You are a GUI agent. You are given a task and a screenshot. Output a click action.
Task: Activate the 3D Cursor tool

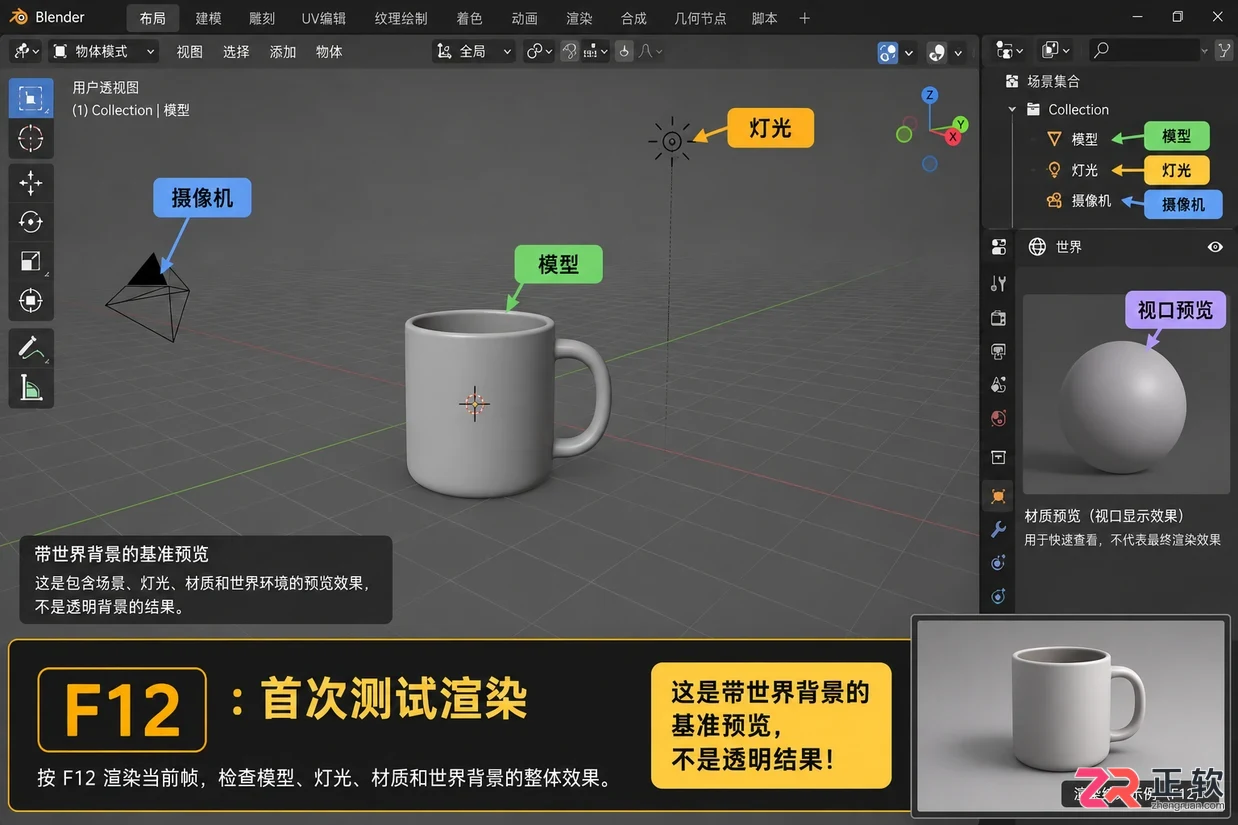pos(31,138)
